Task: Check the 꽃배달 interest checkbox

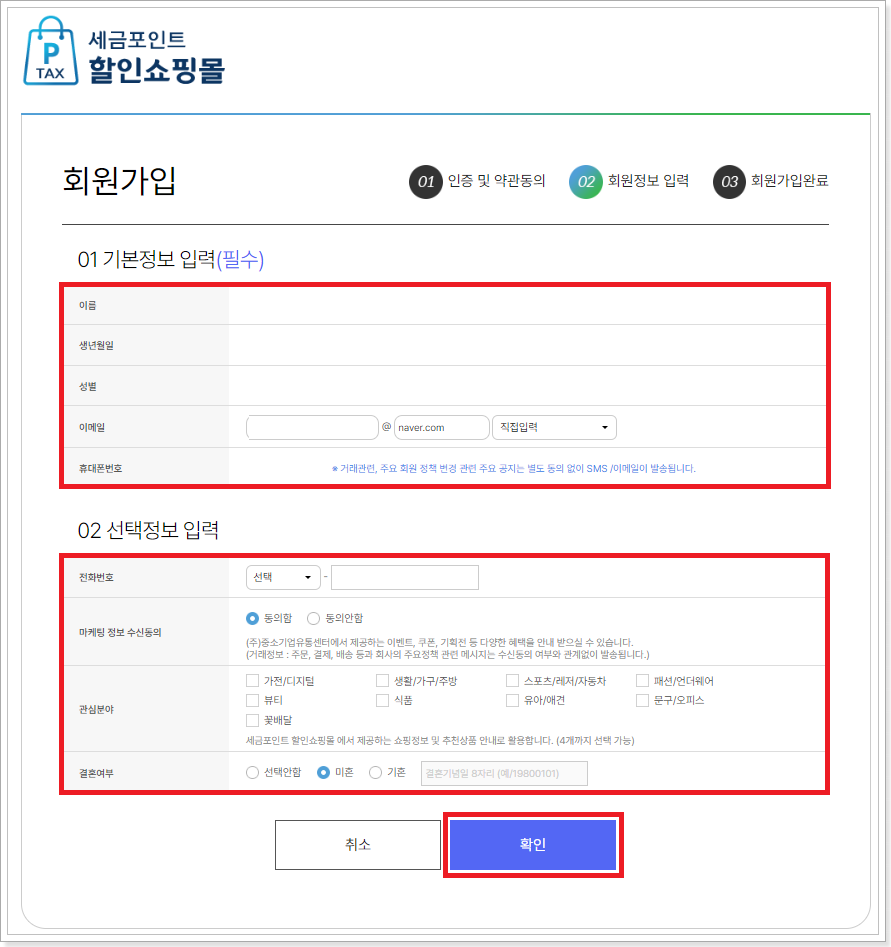Action: (x=251, y=720)
